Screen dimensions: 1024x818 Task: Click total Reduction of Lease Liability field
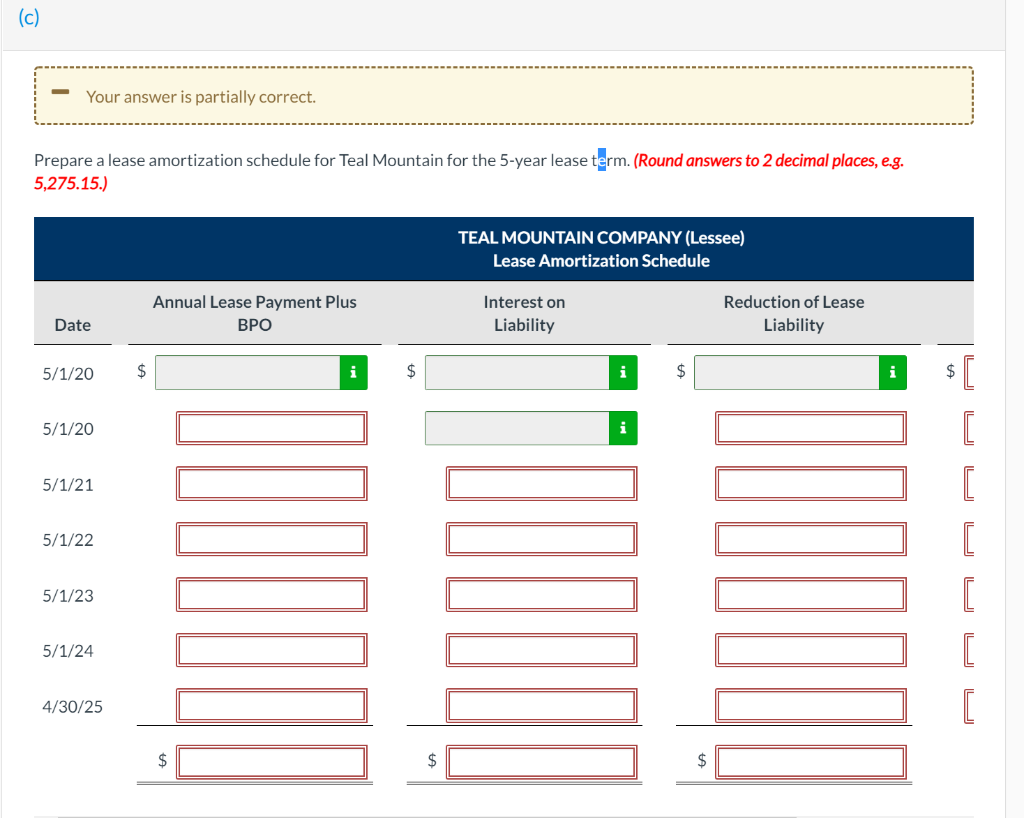click(810, 763)
